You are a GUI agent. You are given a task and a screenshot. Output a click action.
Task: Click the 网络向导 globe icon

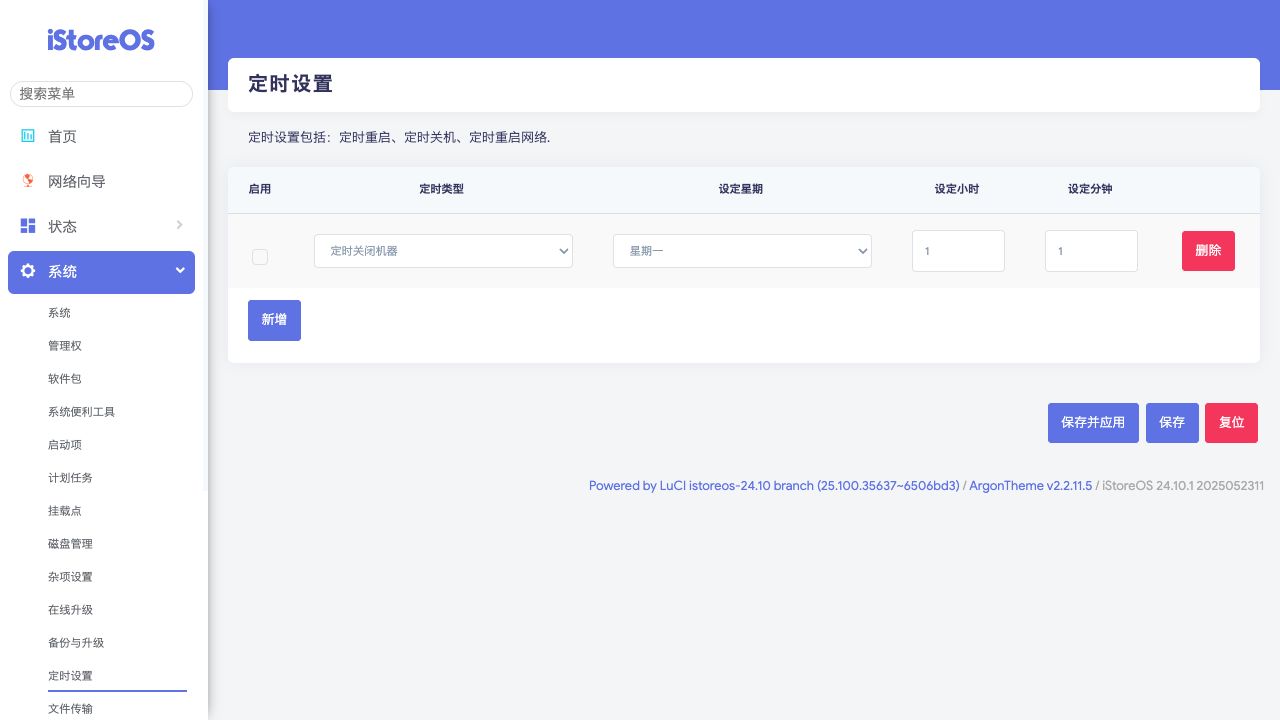(28, 181)
